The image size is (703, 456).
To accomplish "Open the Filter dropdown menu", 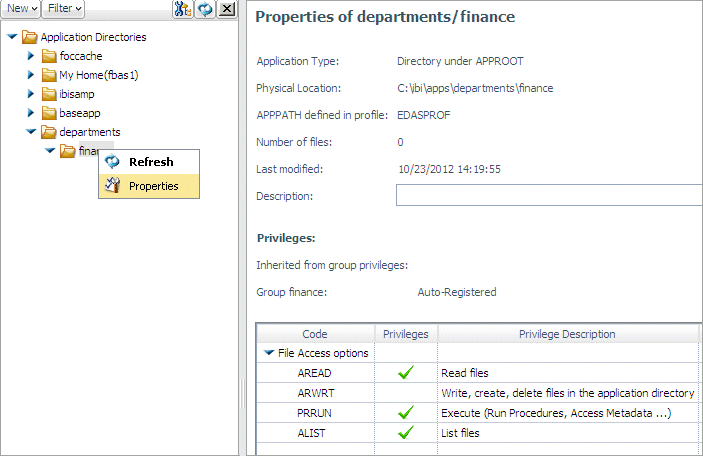I will 64,9.
